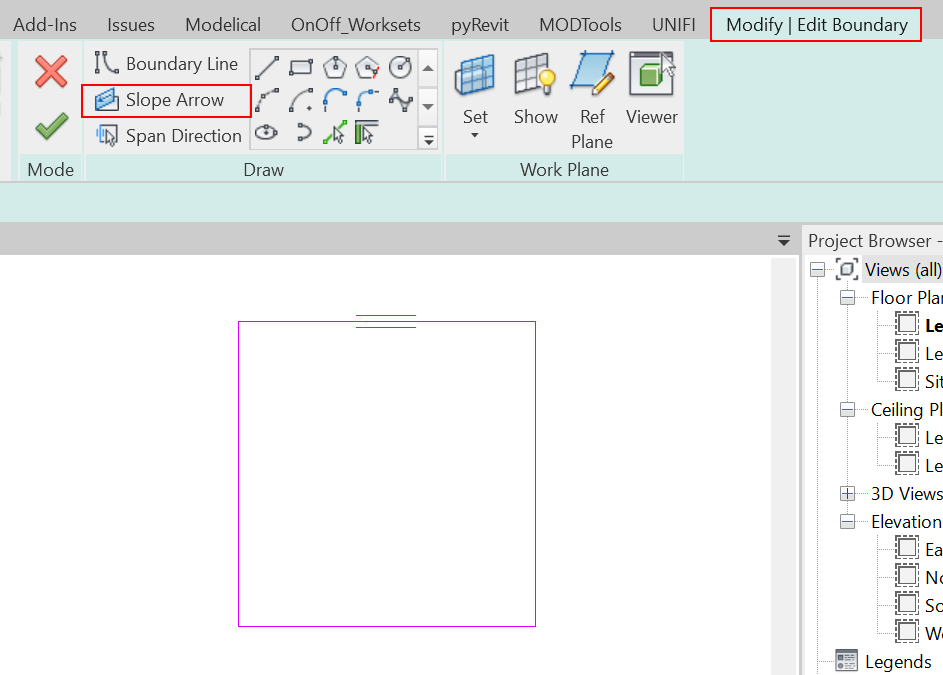Choose the Span Direction tool
This screenshot has height=675, width=943.
(x=168, y=136)
